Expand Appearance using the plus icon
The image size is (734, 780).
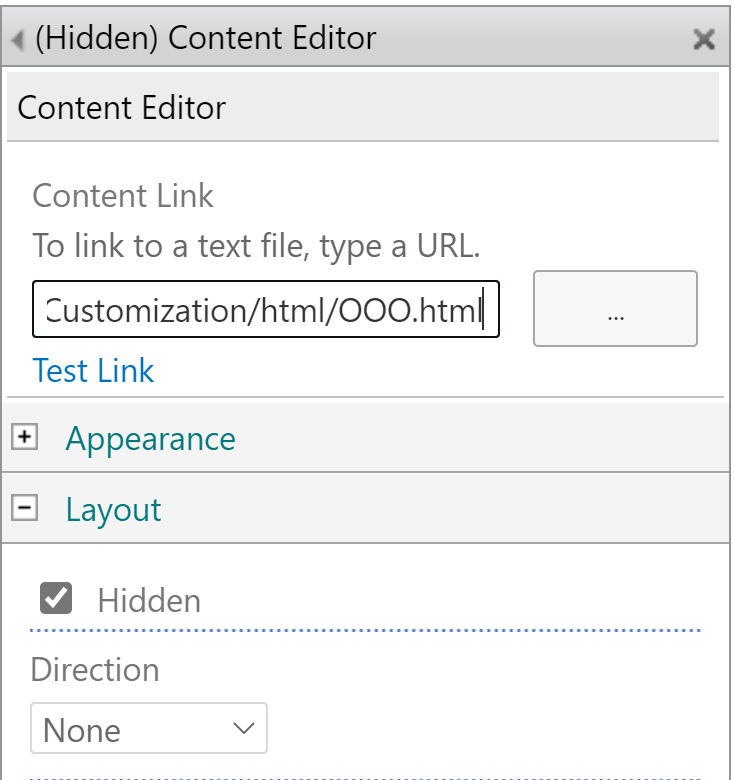click(25, 438)
